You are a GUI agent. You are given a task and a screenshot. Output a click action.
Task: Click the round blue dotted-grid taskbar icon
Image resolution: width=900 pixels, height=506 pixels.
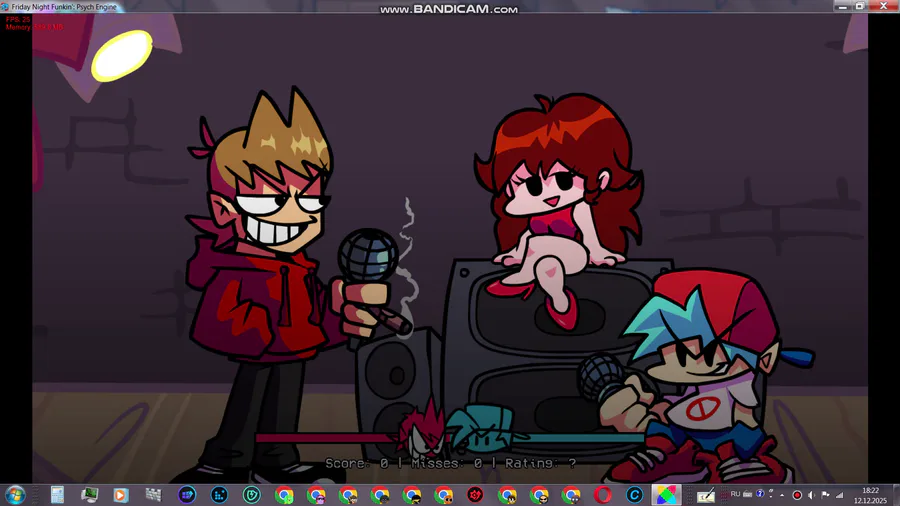pos(219,495)
